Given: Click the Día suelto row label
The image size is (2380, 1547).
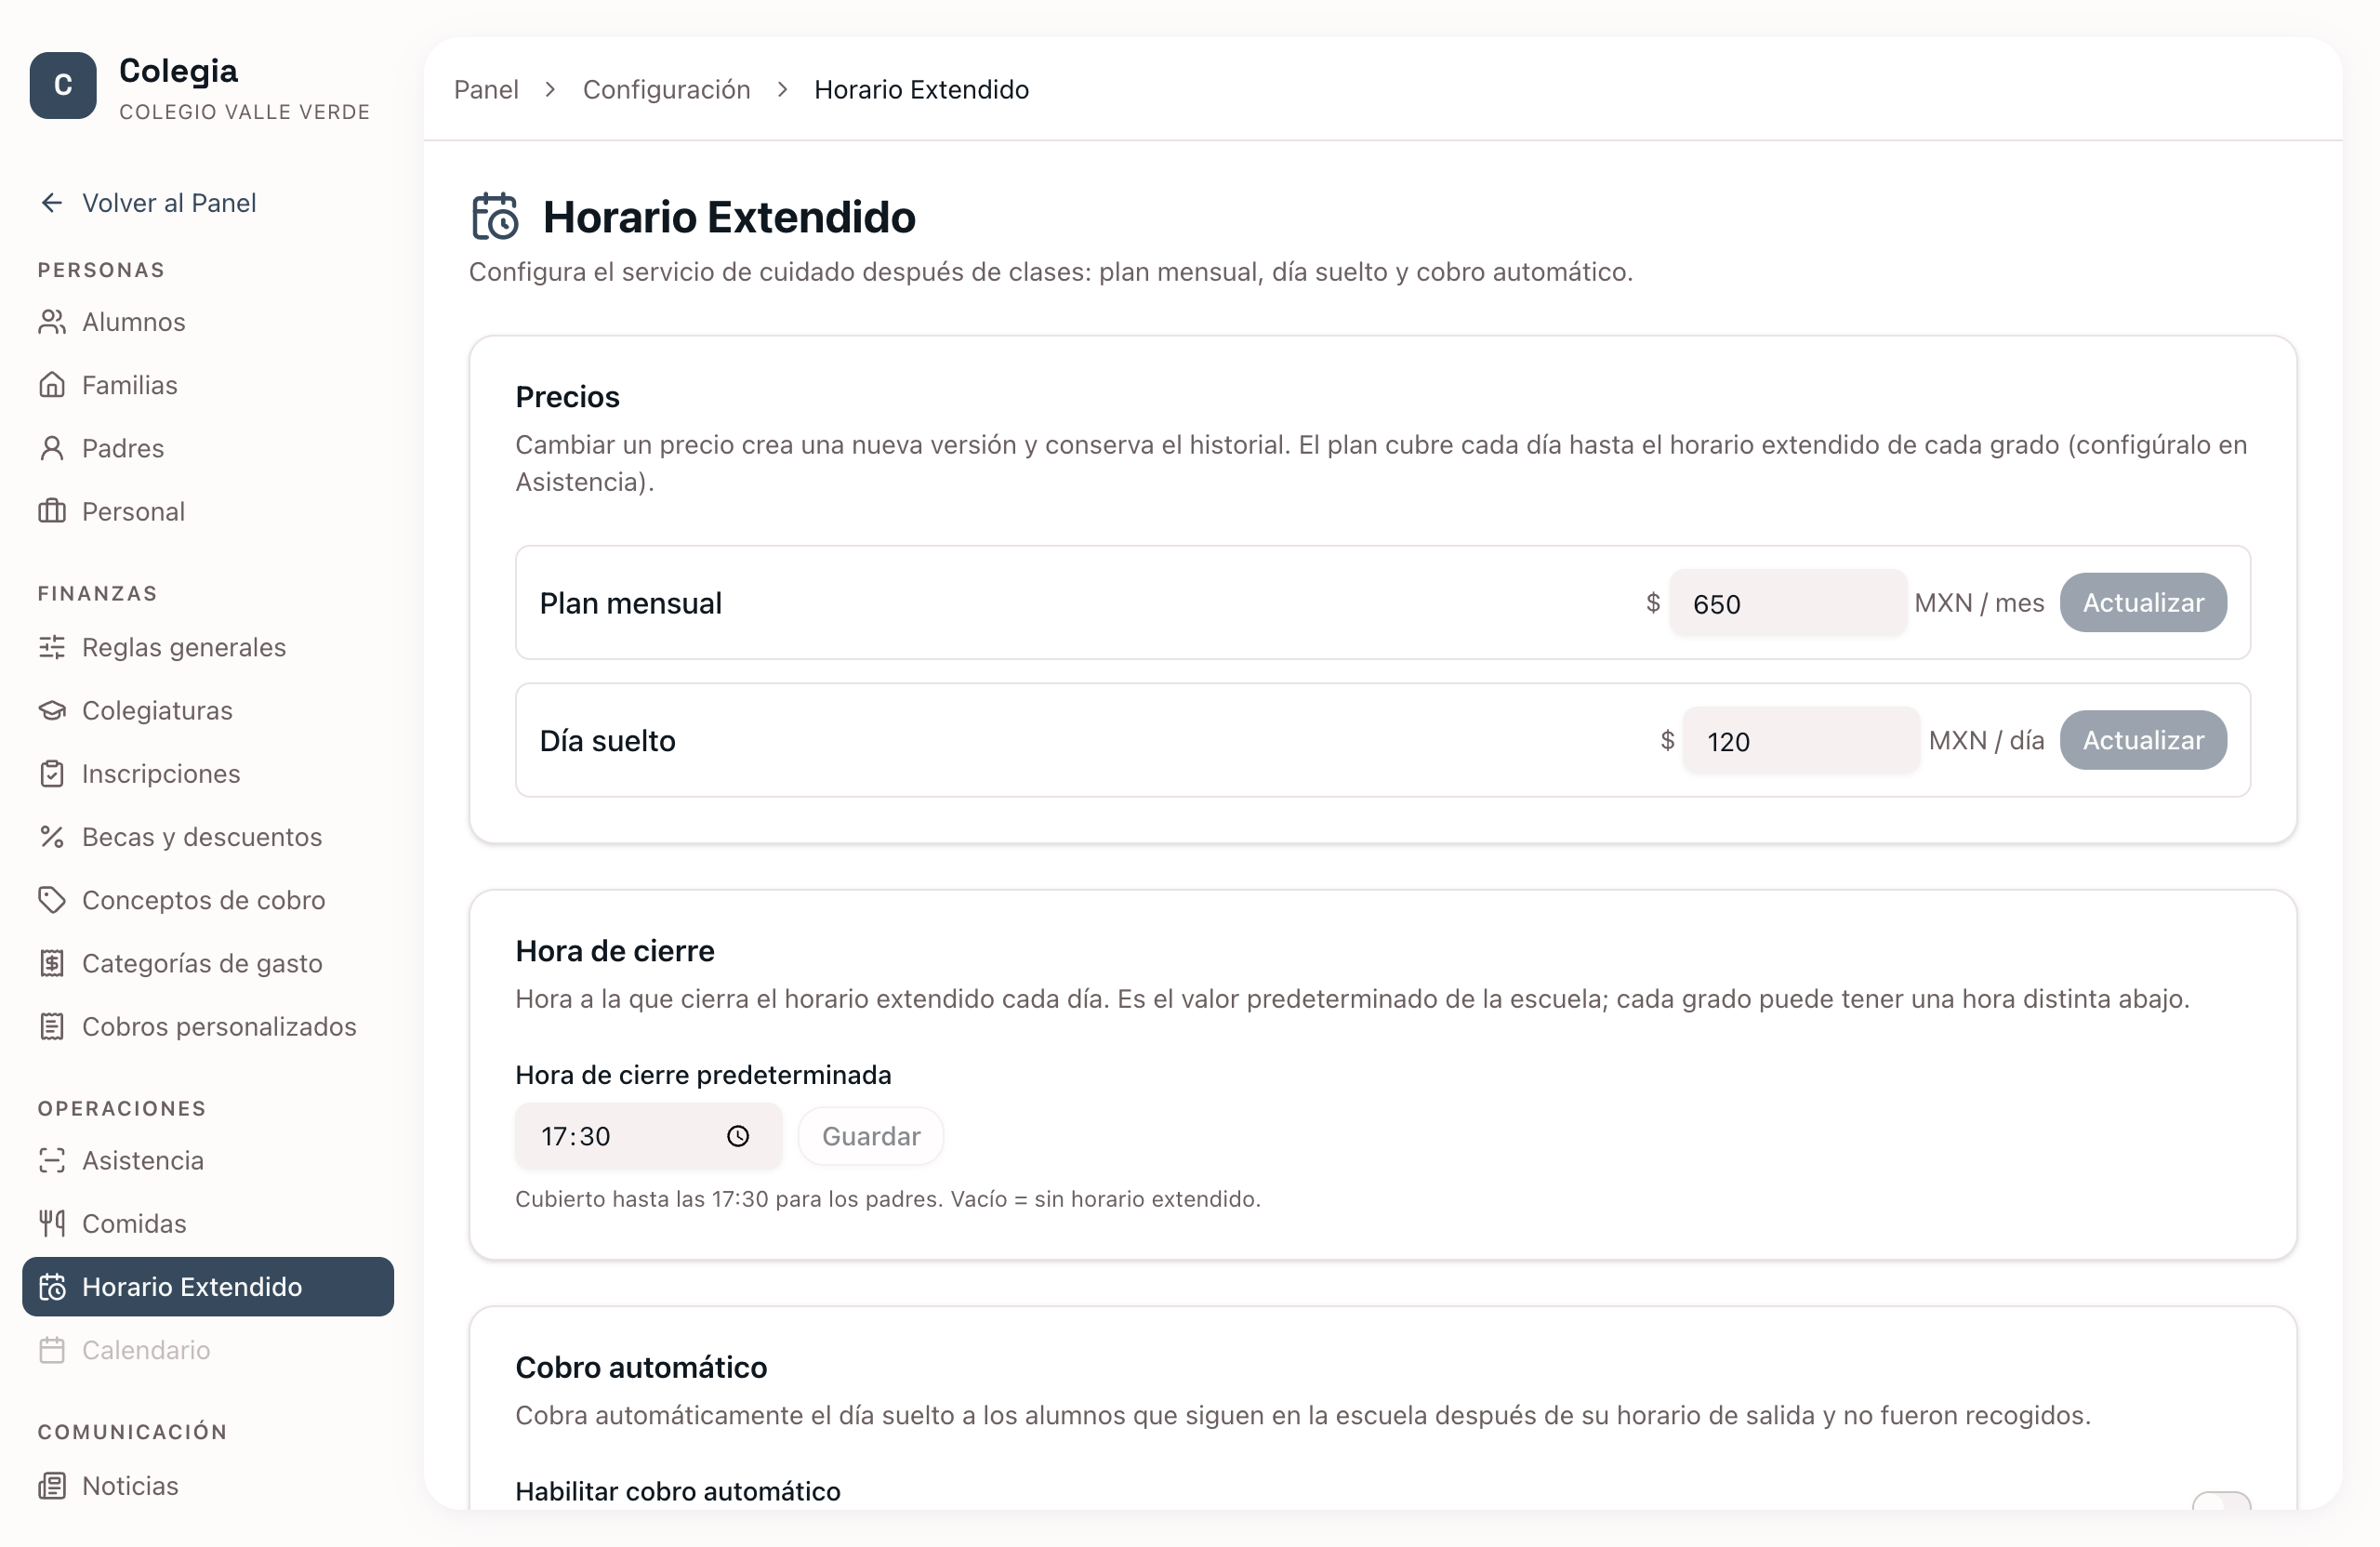Looking at the screenshot, I should tap(607, 740).
